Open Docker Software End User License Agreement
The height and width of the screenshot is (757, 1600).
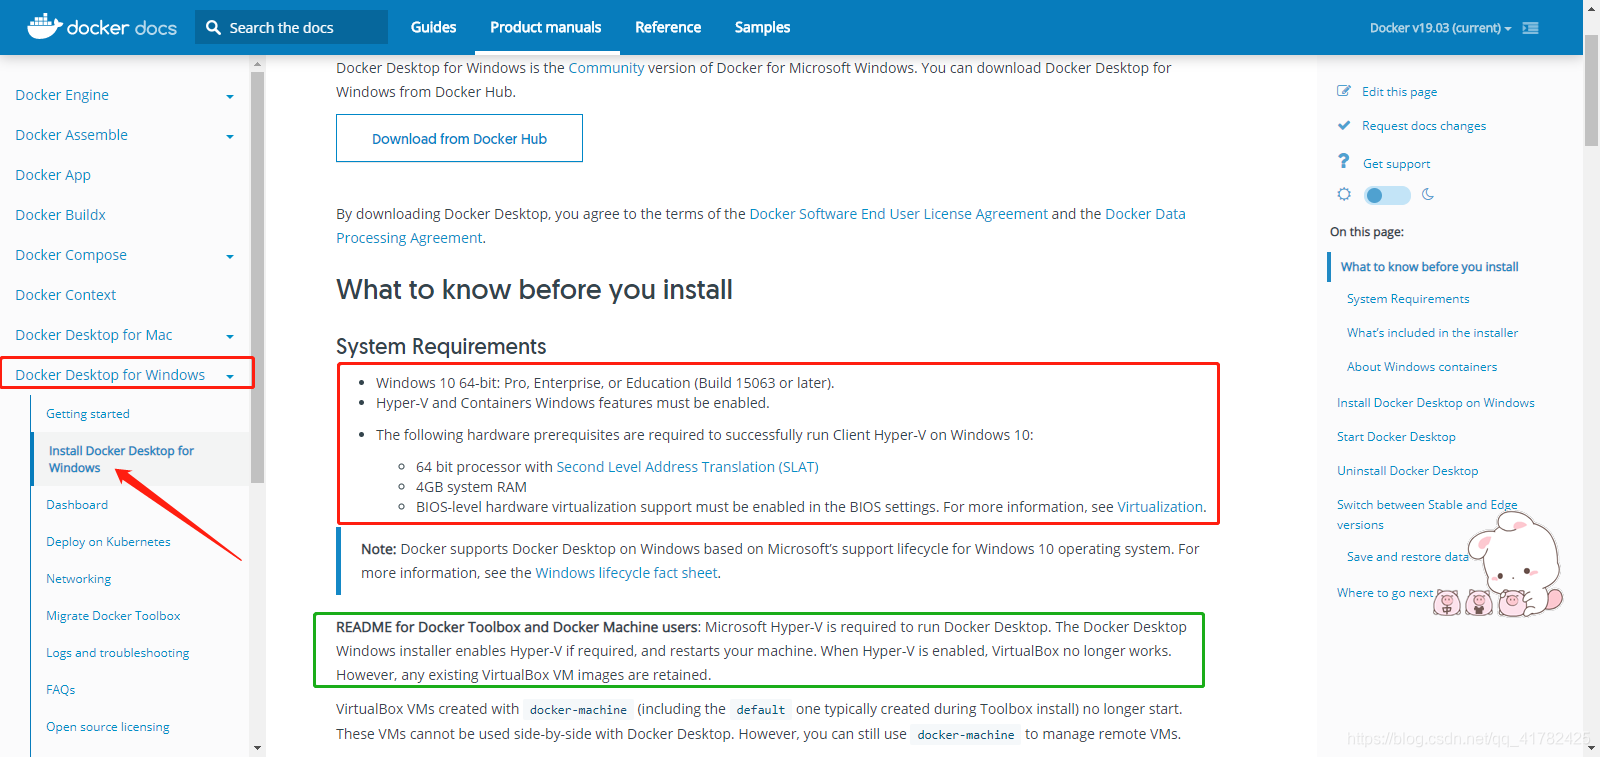[x=898, y=214]
